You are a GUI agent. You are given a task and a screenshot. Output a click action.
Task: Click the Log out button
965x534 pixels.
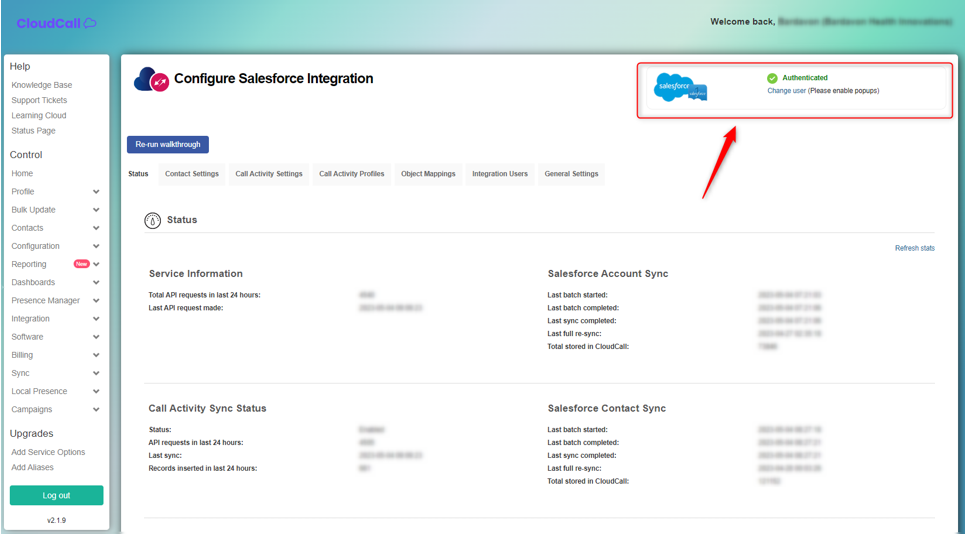click(x=57, y=495)
